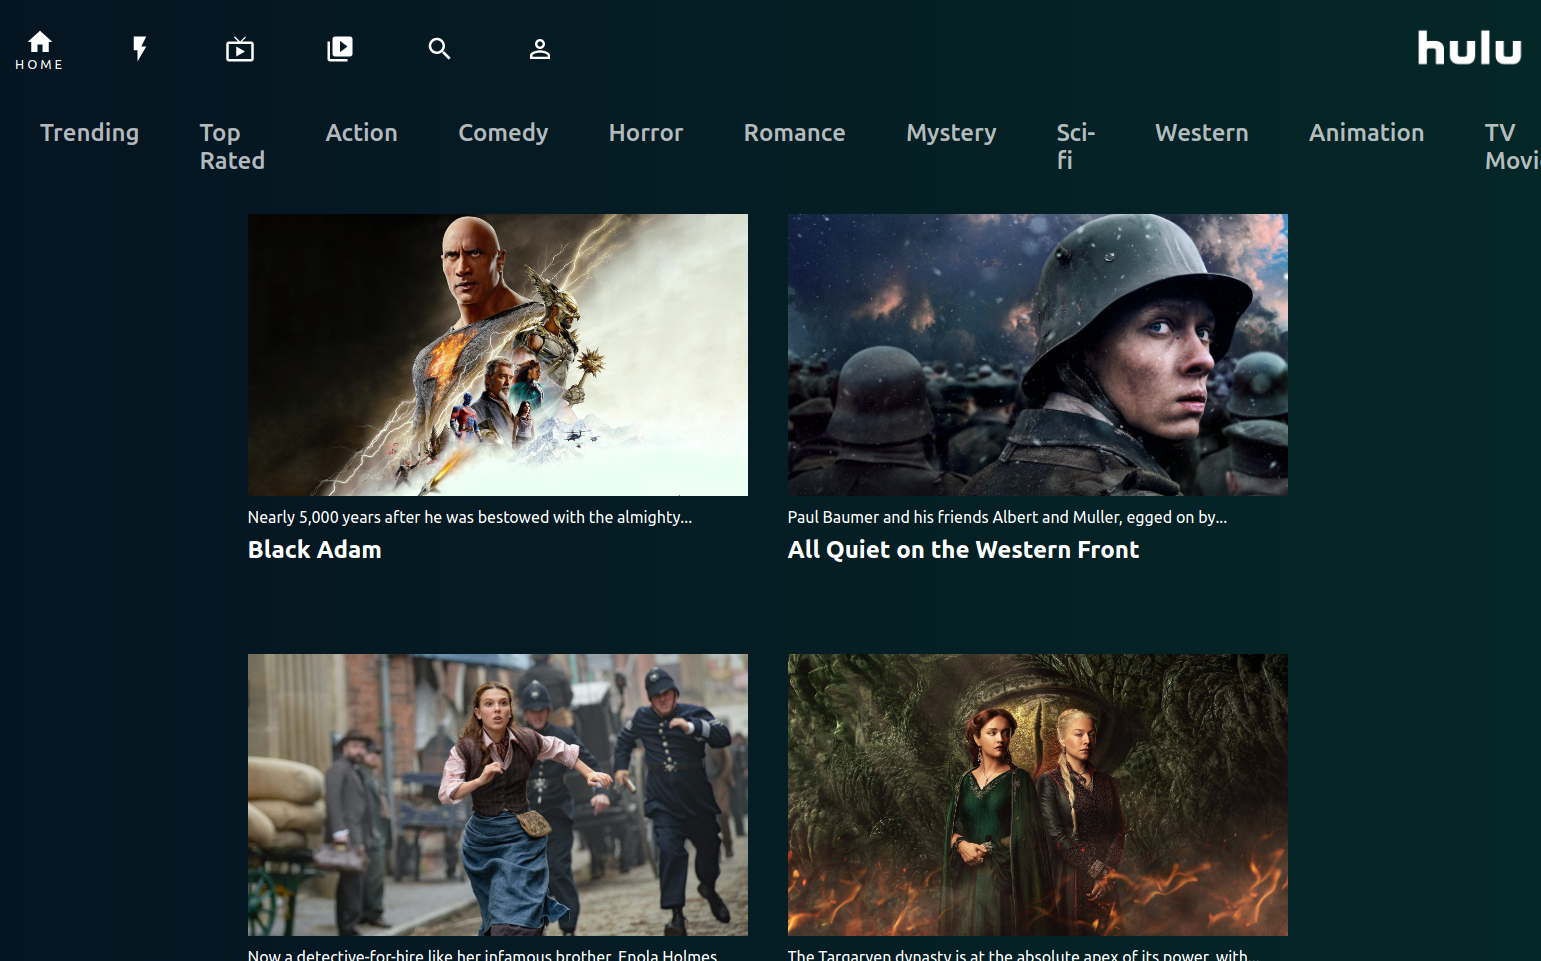Click the 'Now a detective-for-hire' description

point(483,955)
